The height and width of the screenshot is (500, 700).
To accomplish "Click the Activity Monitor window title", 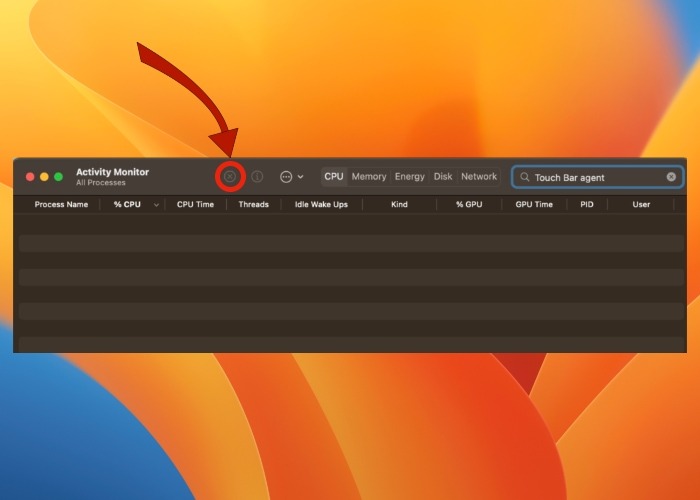I will (112, 172).
